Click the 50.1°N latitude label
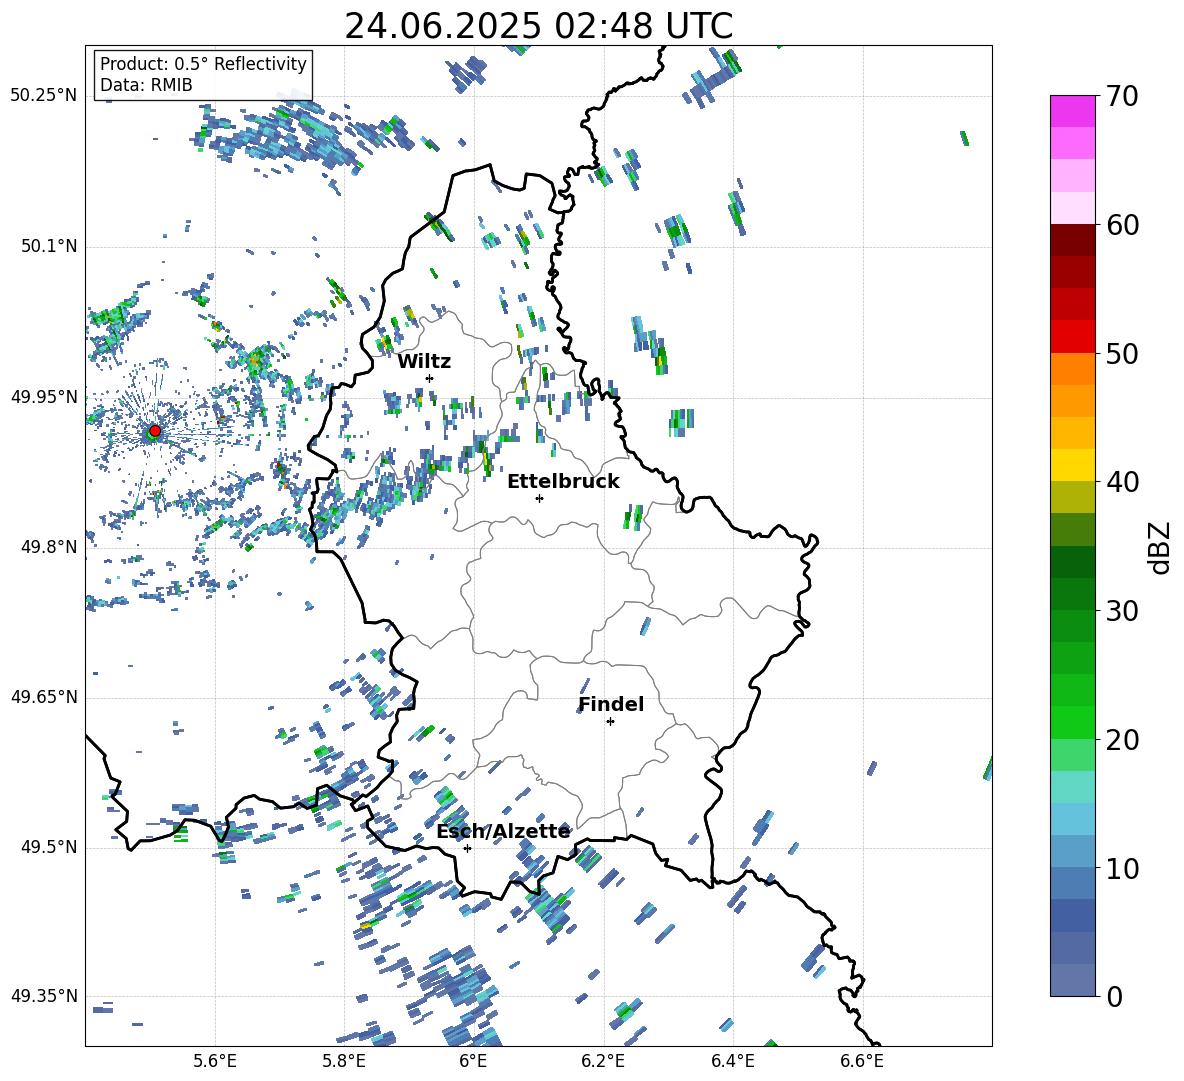The image size is (1184, 1081). pyautogui.click(x=49, y=246)
